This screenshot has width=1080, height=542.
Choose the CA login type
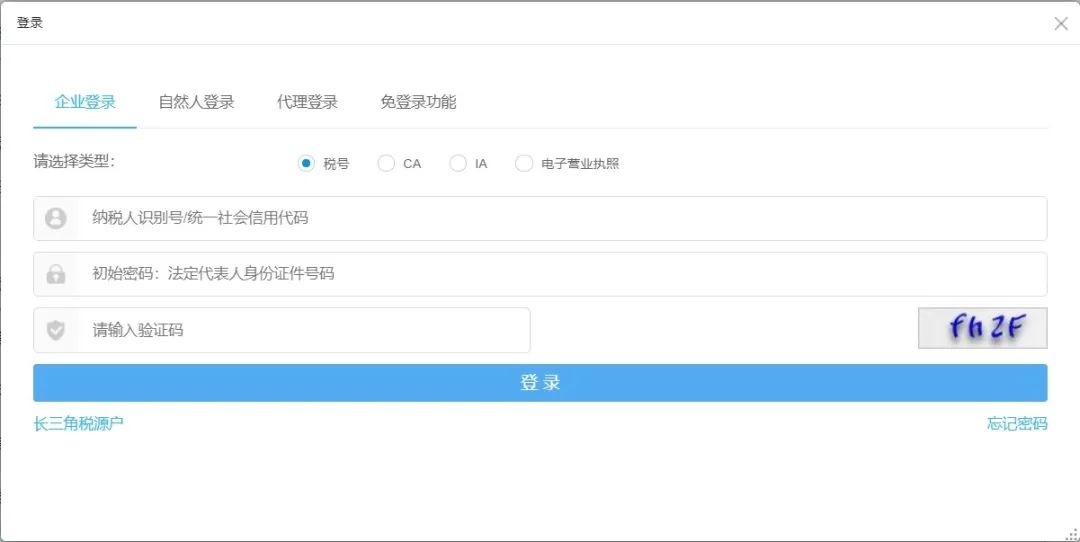(386, 163)
